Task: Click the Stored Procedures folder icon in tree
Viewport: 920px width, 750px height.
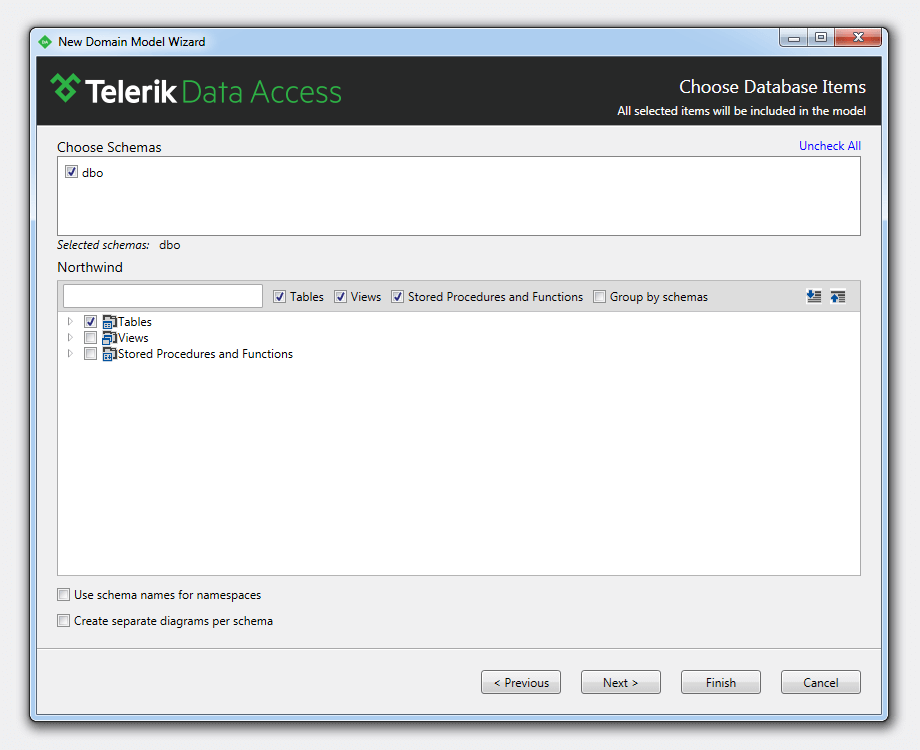Action: coord(109,354)
